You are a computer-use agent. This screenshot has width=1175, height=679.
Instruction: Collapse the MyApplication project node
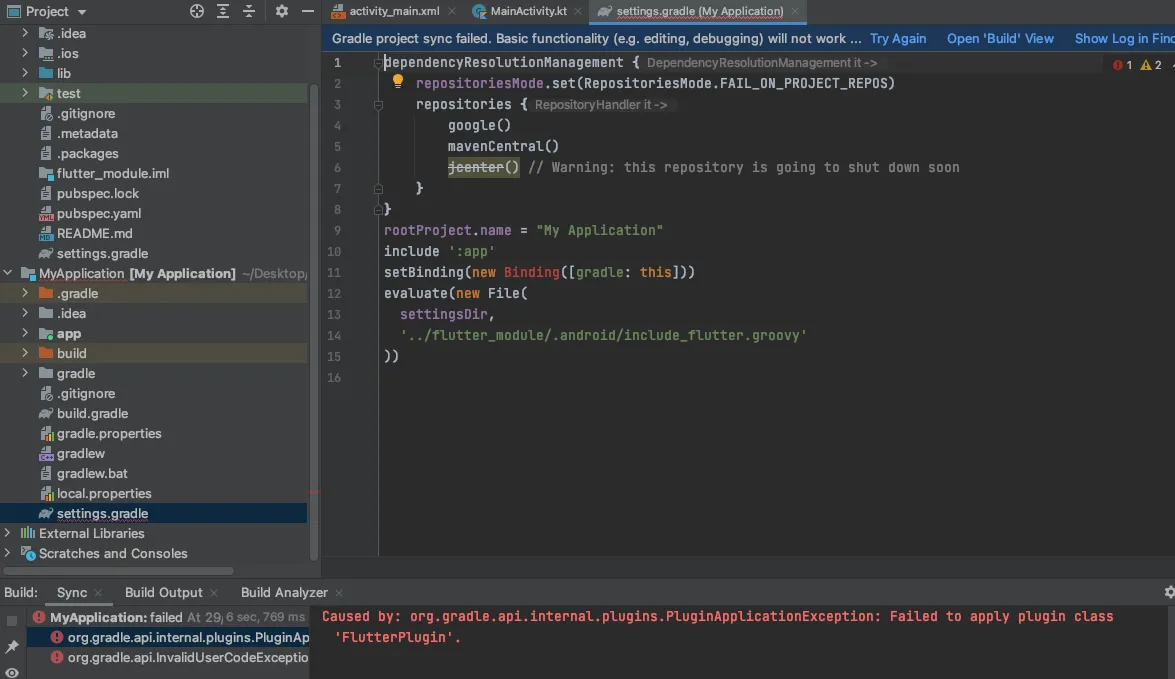click(x=9, y=274)
